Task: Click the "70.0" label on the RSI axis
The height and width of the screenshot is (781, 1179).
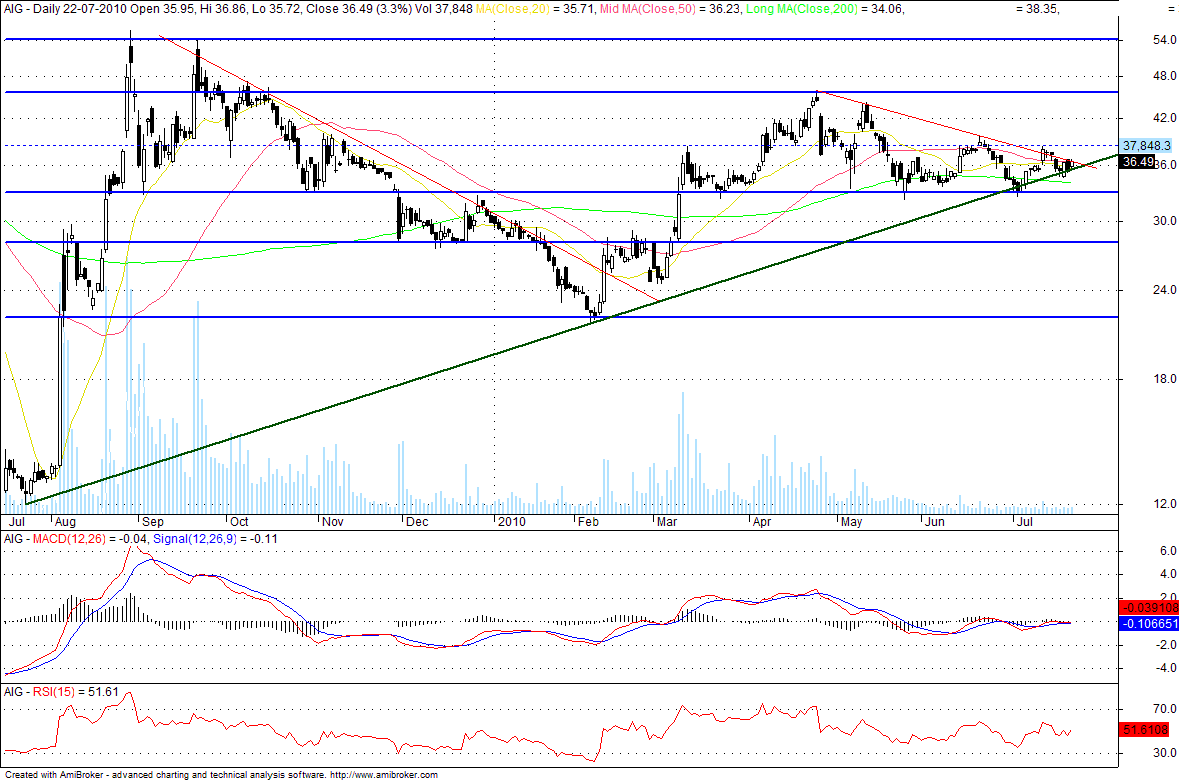Action: pyautogui.click(x=1165, y=709)
